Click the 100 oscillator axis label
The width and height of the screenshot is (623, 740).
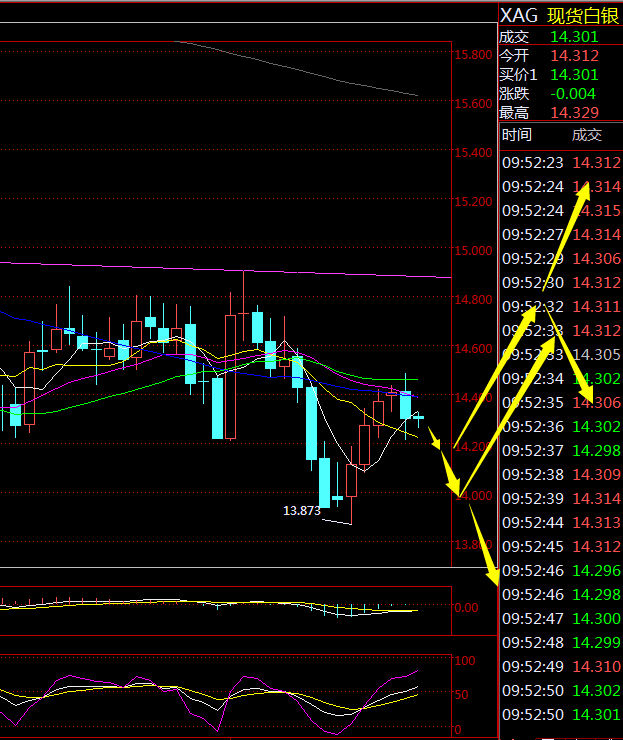point(464,661)
